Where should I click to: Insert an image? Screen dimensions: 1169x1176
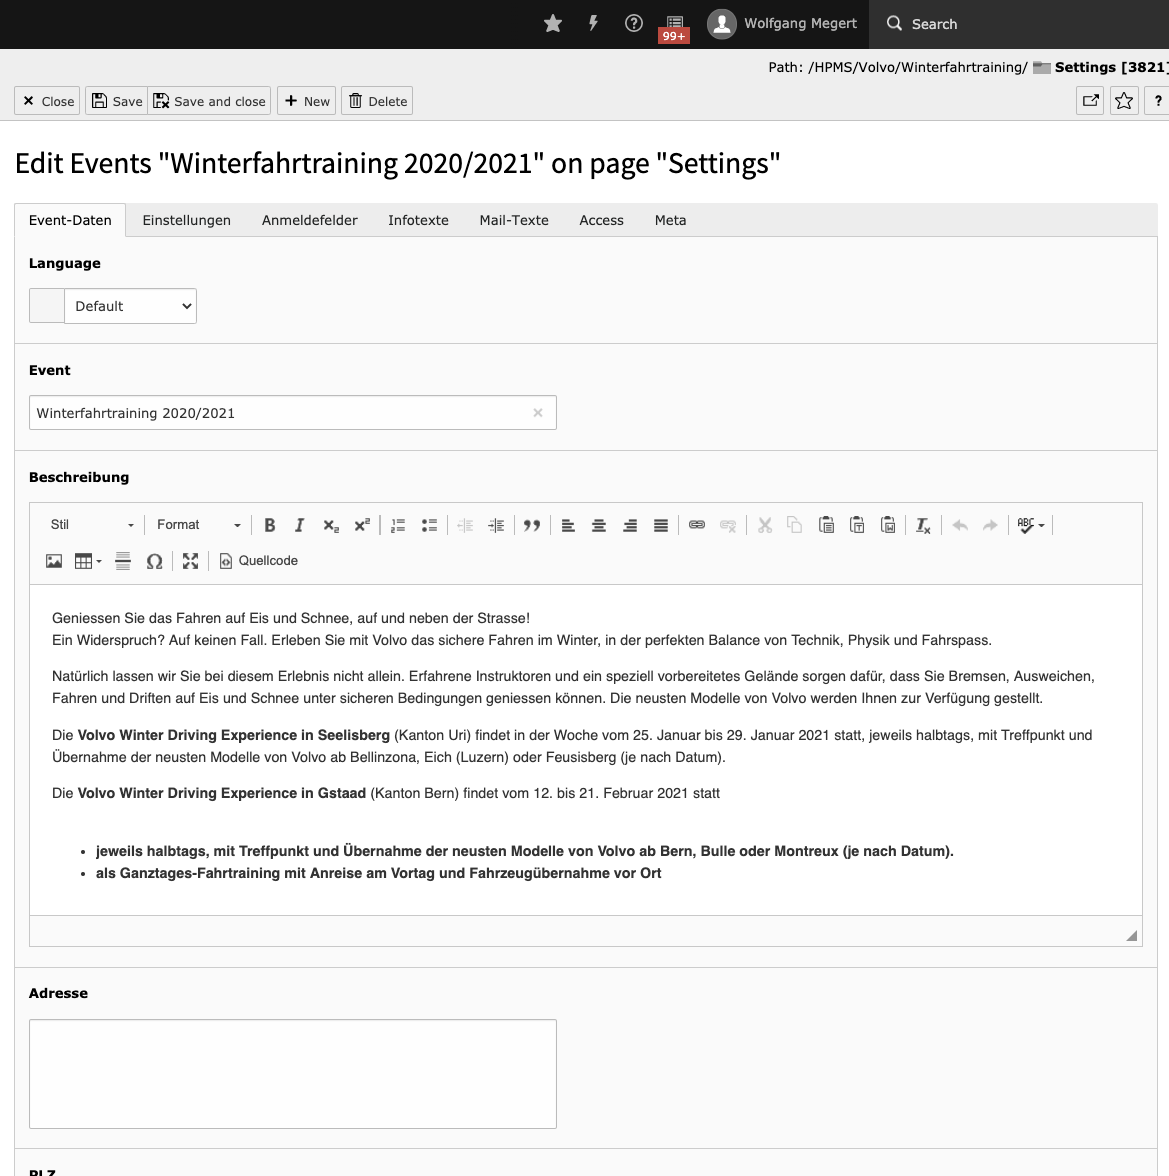click(x=54, y=561)
